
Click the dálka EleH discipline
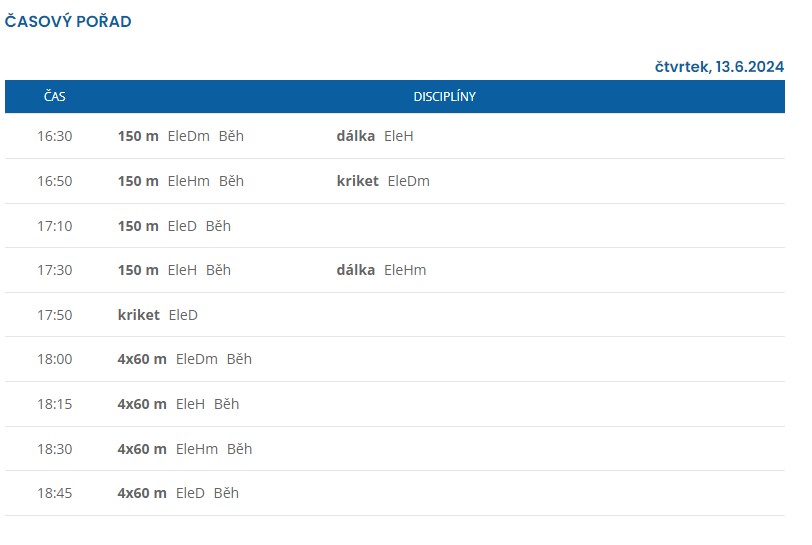pos(374,136)
